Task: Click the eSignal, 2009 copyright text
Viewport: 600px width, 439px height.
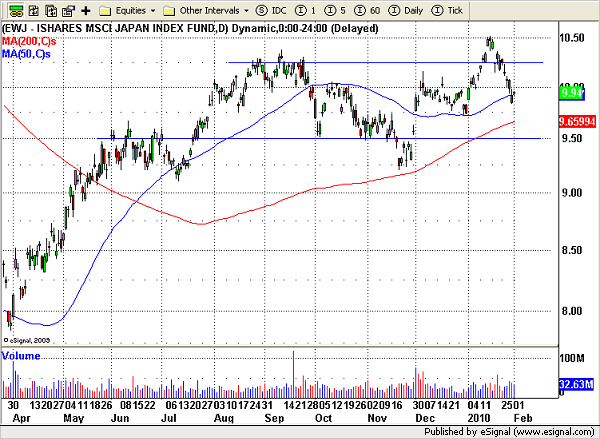Action: coord(27,340)
